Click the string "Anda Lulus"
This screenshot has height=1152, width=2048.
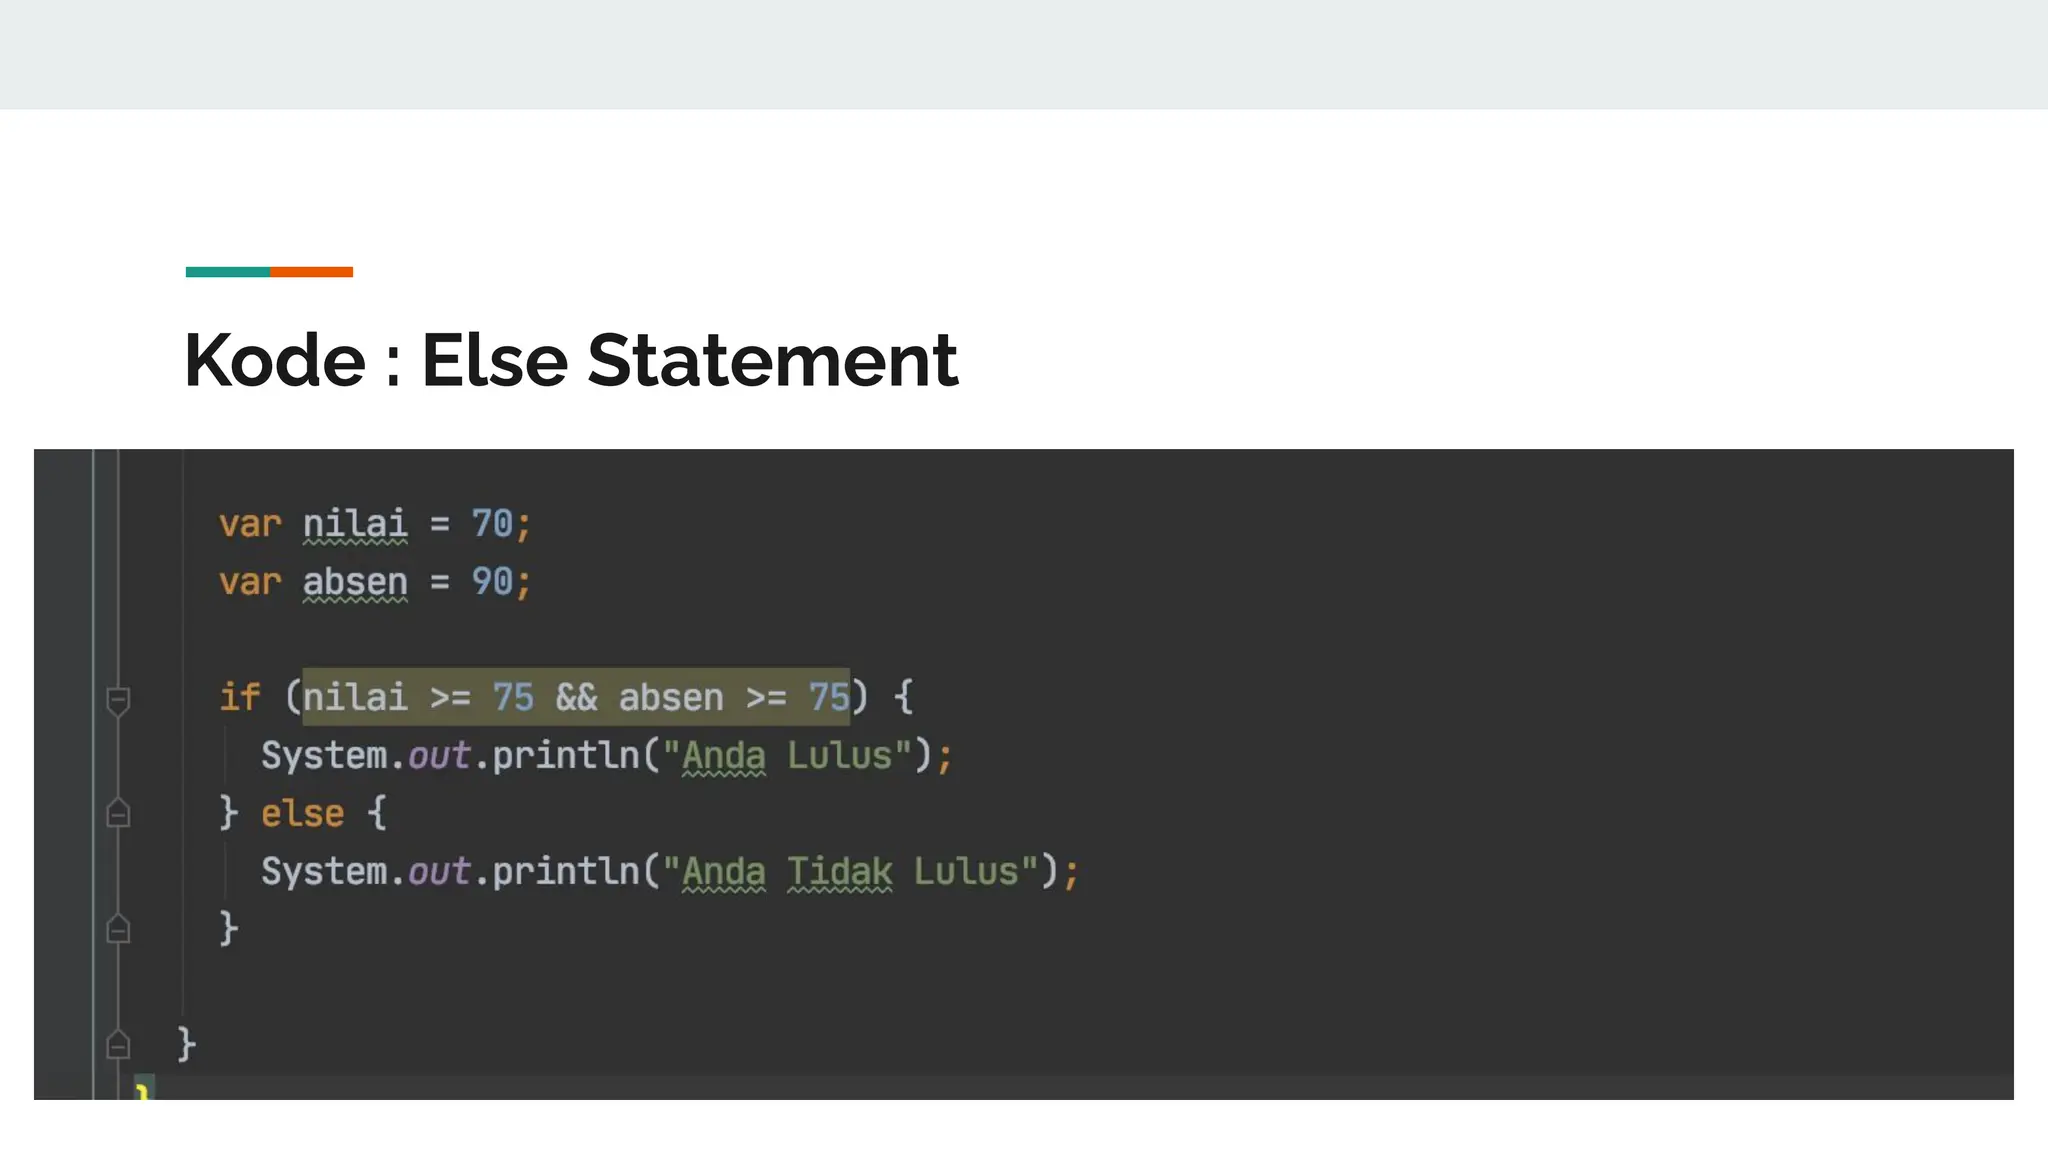pos(787,756)
